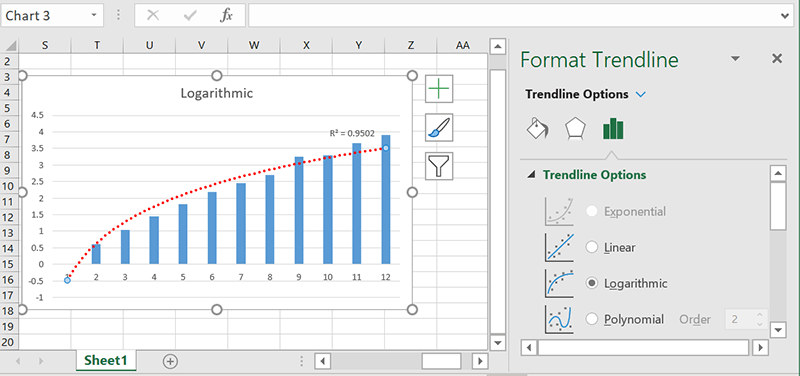
Task: Expand the formula bar chevron
Action: tap(785, 16)
